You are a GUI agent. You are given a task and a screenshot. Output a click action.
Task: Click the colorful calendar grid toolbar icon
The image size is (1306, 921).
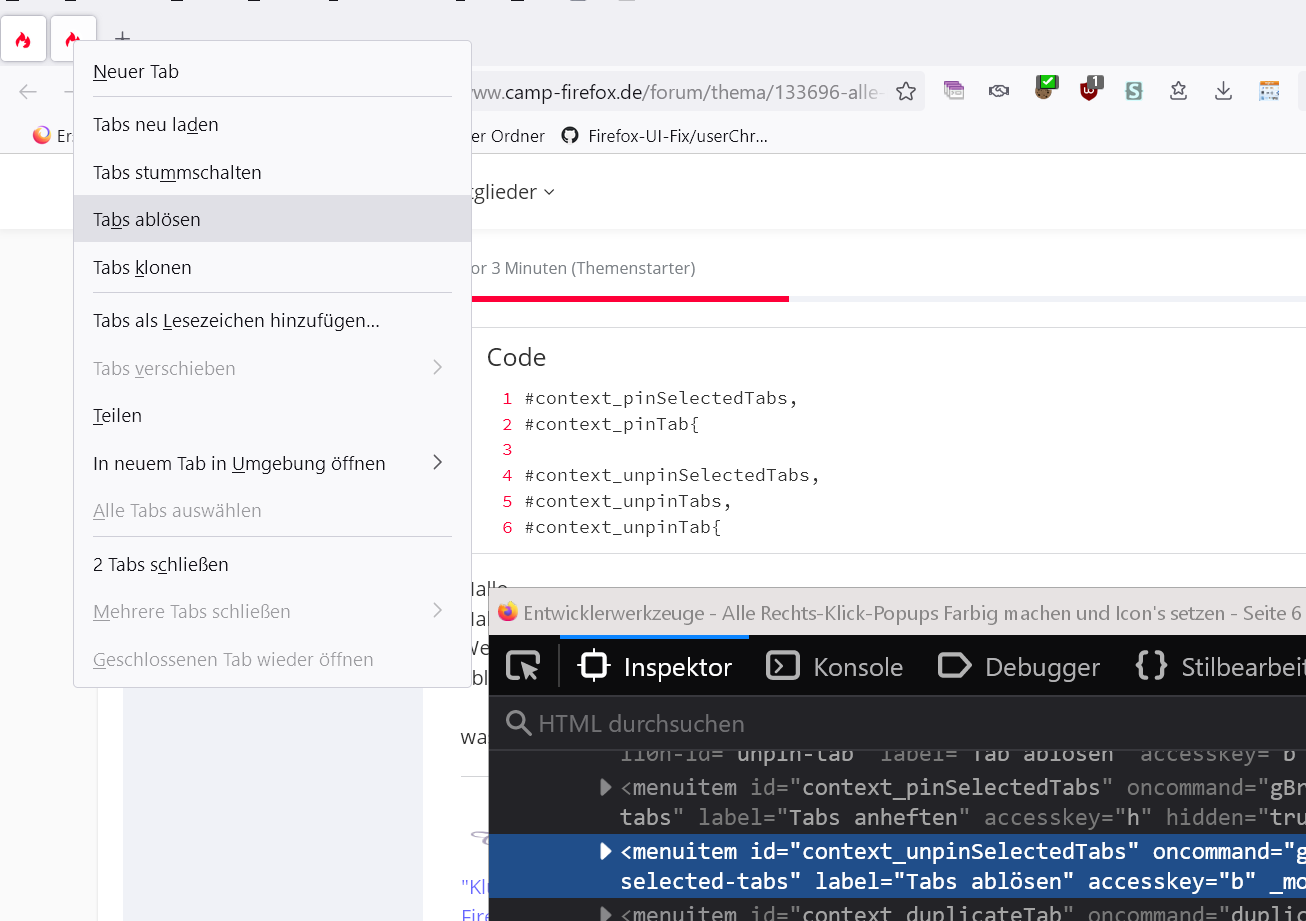click(1269, 92)
